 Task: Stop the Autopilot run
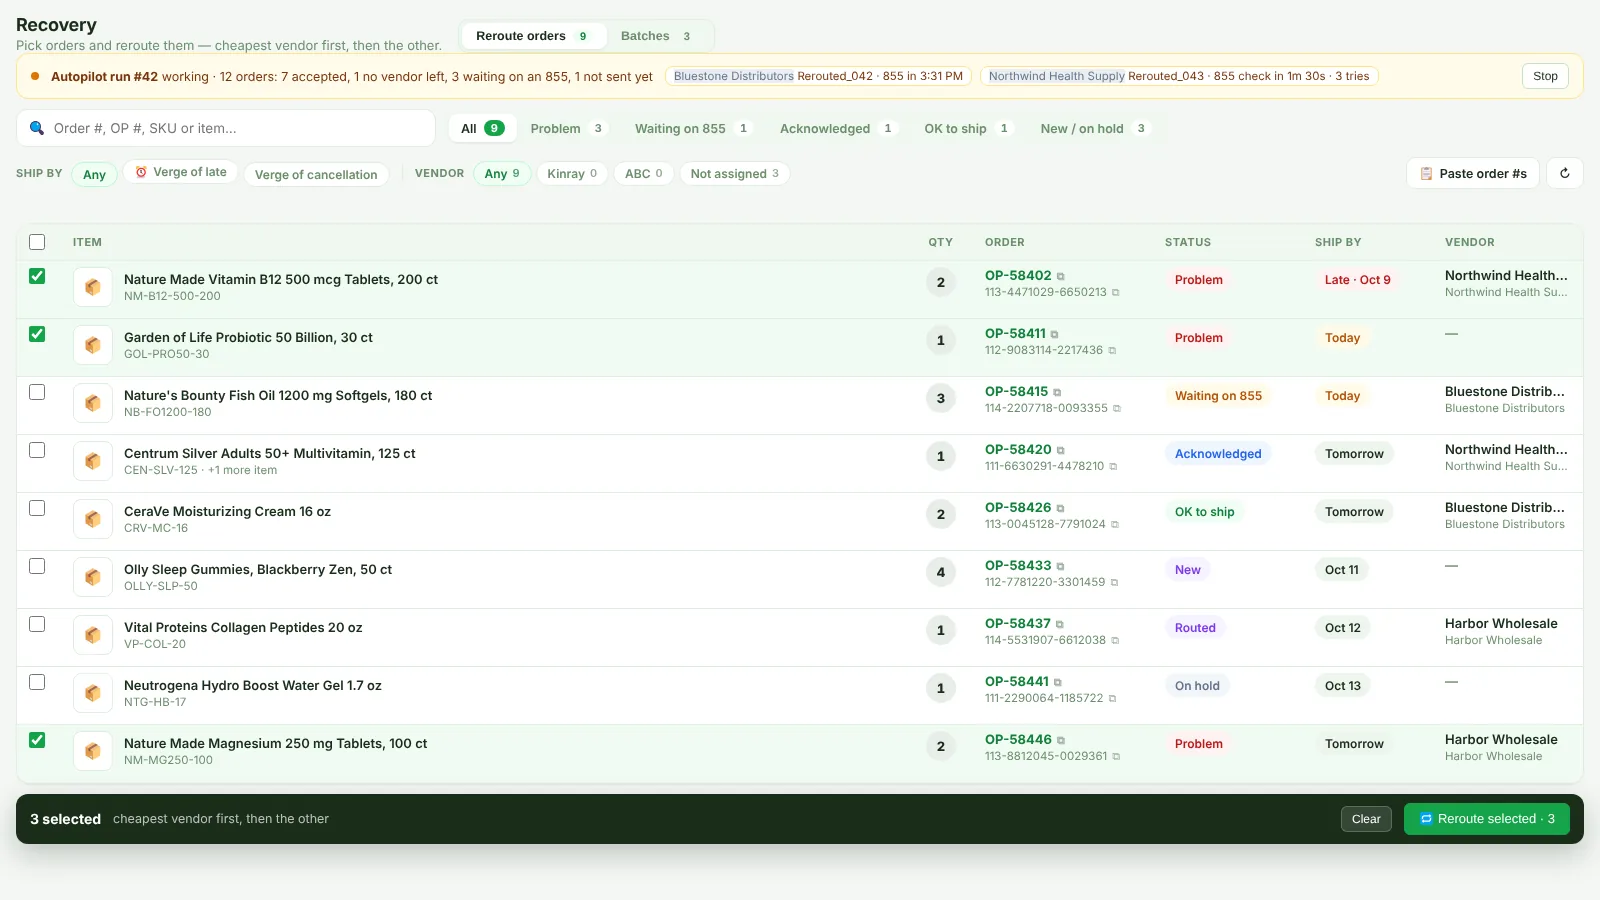(x=1545, y=76)
